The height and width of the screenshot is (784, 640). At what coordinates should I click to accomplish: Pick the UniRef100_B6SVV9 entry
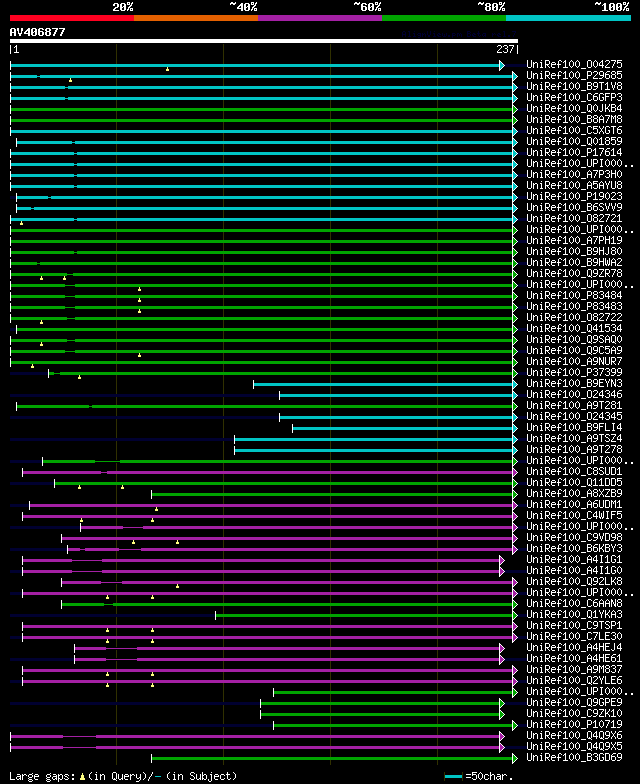pos(574,208)
